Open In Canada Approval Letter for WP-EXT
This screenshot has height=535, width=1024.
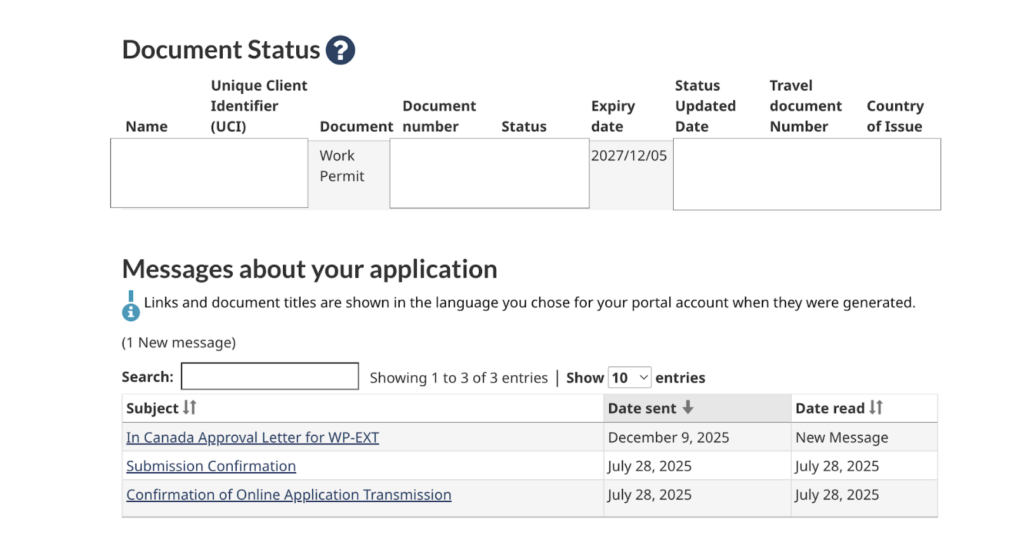(x=252, y=437)
